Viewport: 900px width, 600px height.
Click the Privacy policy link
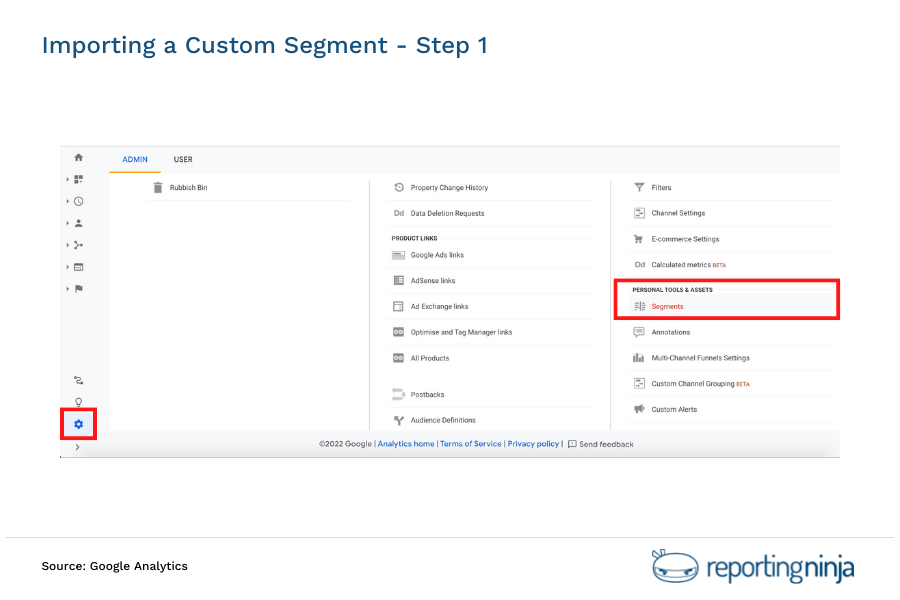pyautogui.click(x=533, y=444)
